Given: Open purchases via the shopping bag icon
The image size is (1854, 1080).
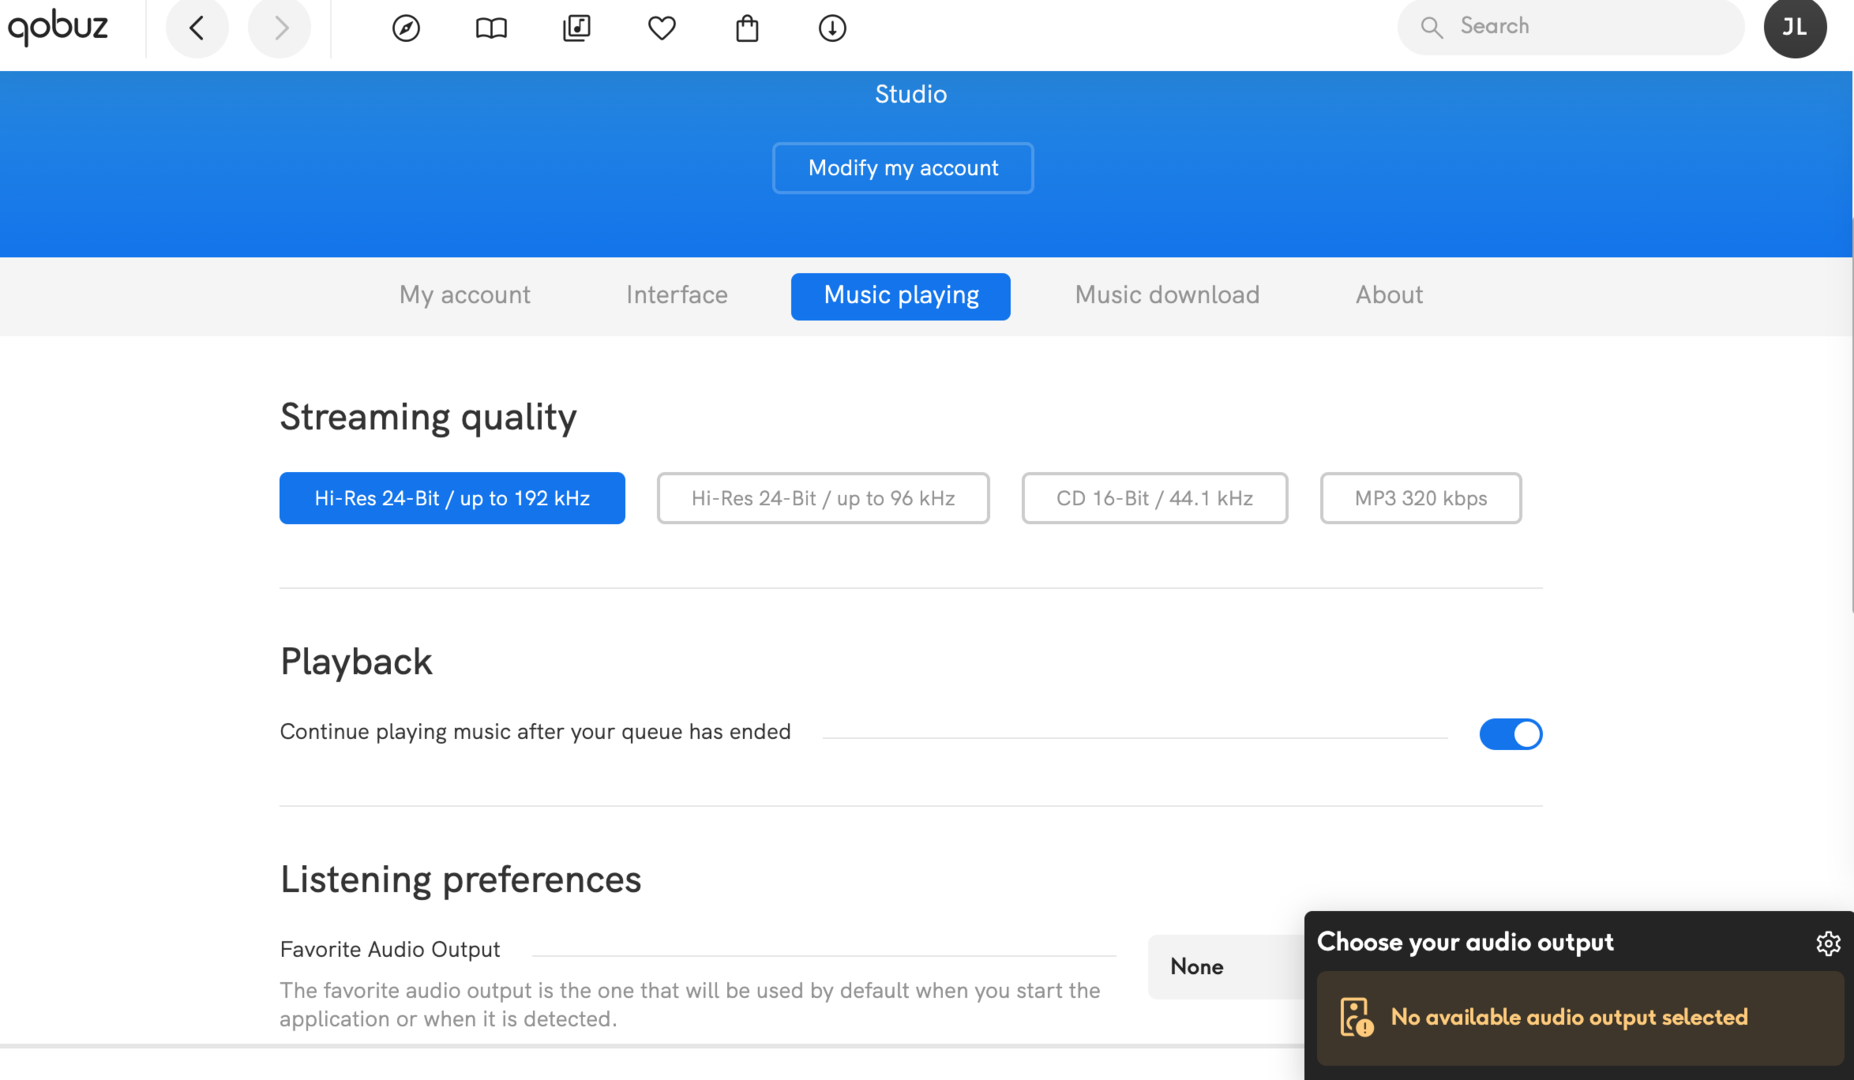Looking at the screenshot, I should [x=747, y=28].
